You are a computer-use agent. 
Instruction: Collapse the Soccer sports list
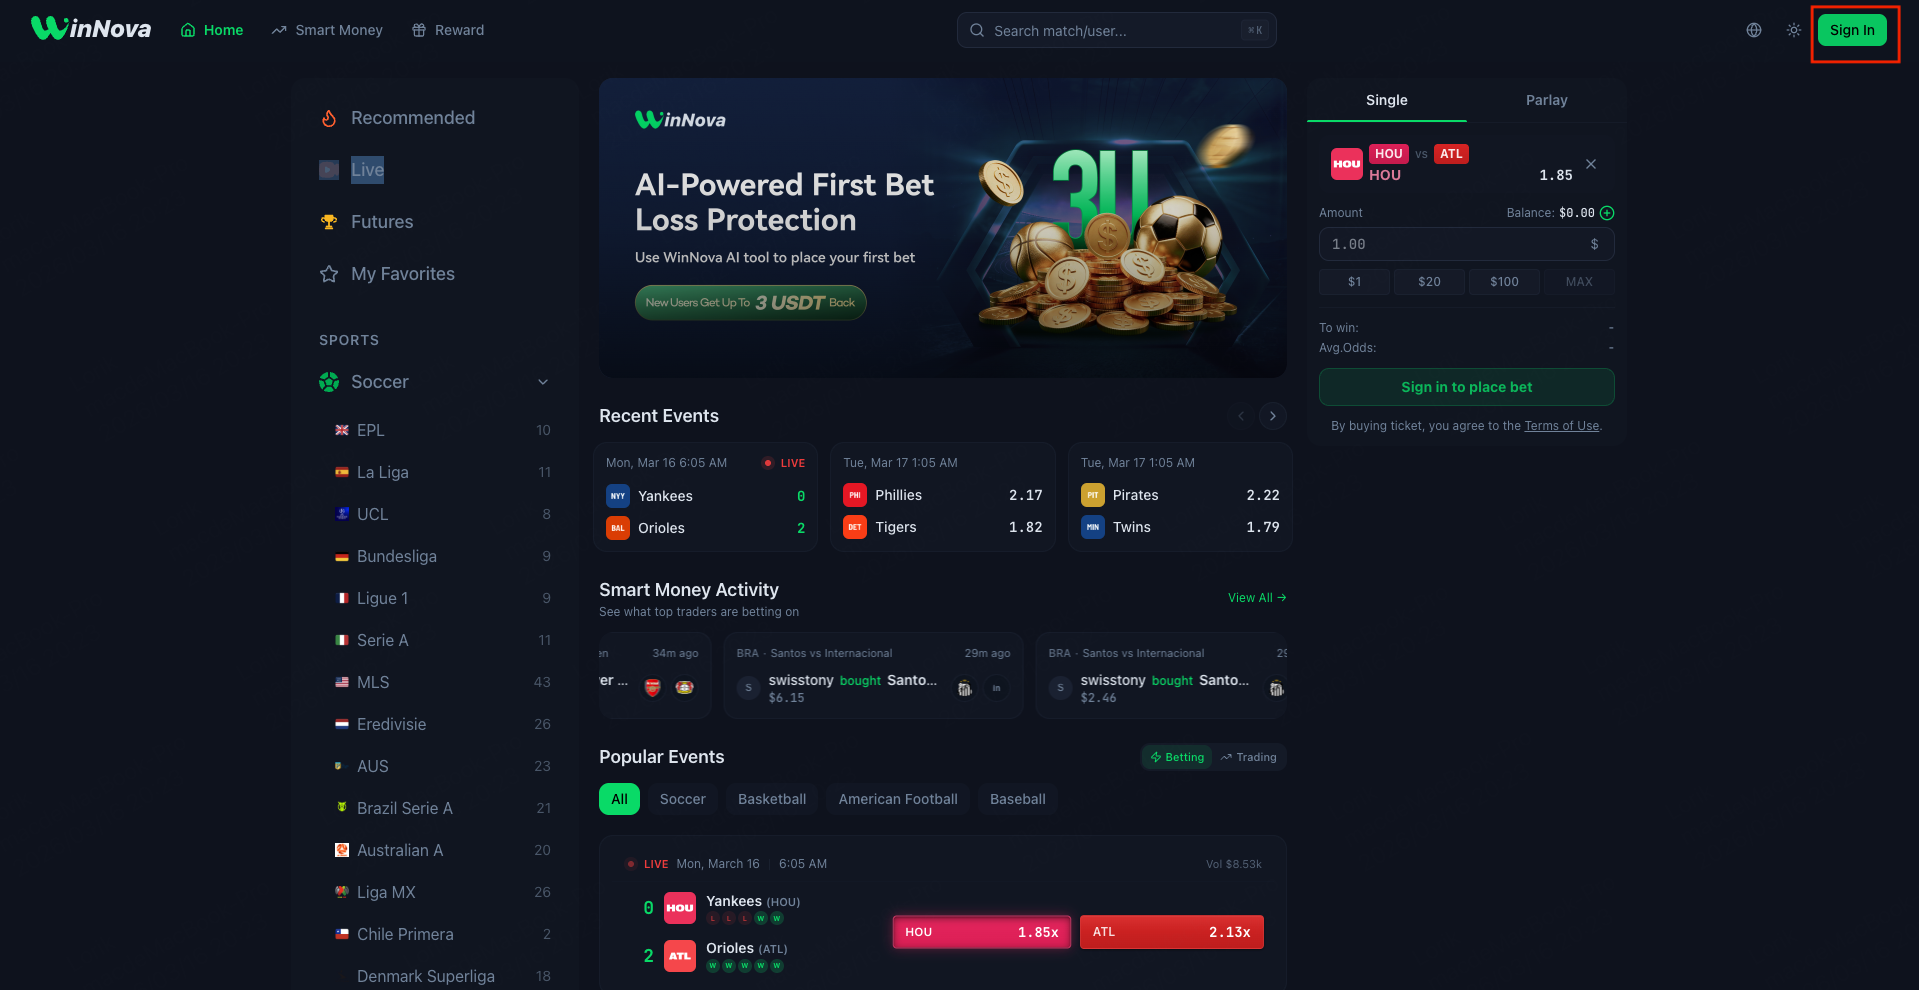pos(543,382)
